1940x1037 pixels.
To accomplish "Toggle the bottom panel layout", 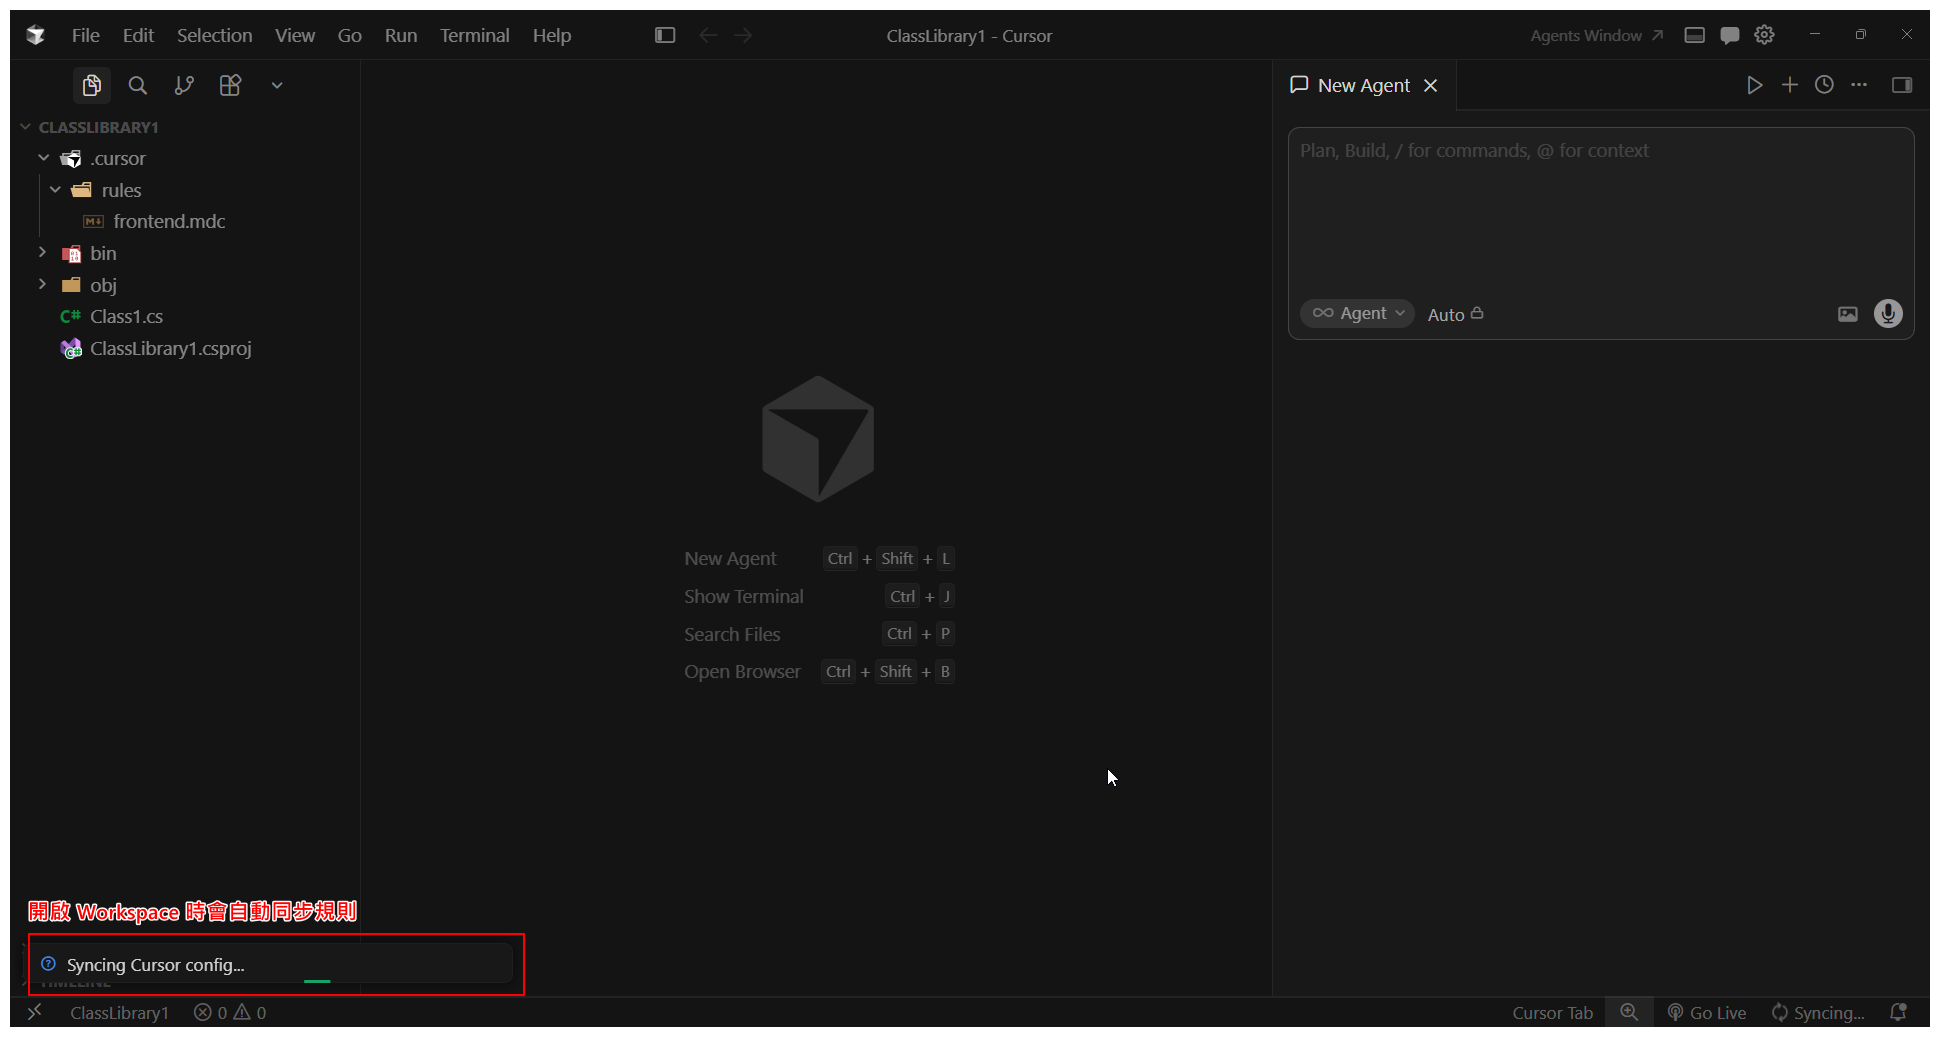I will [x=1694, y=35].
